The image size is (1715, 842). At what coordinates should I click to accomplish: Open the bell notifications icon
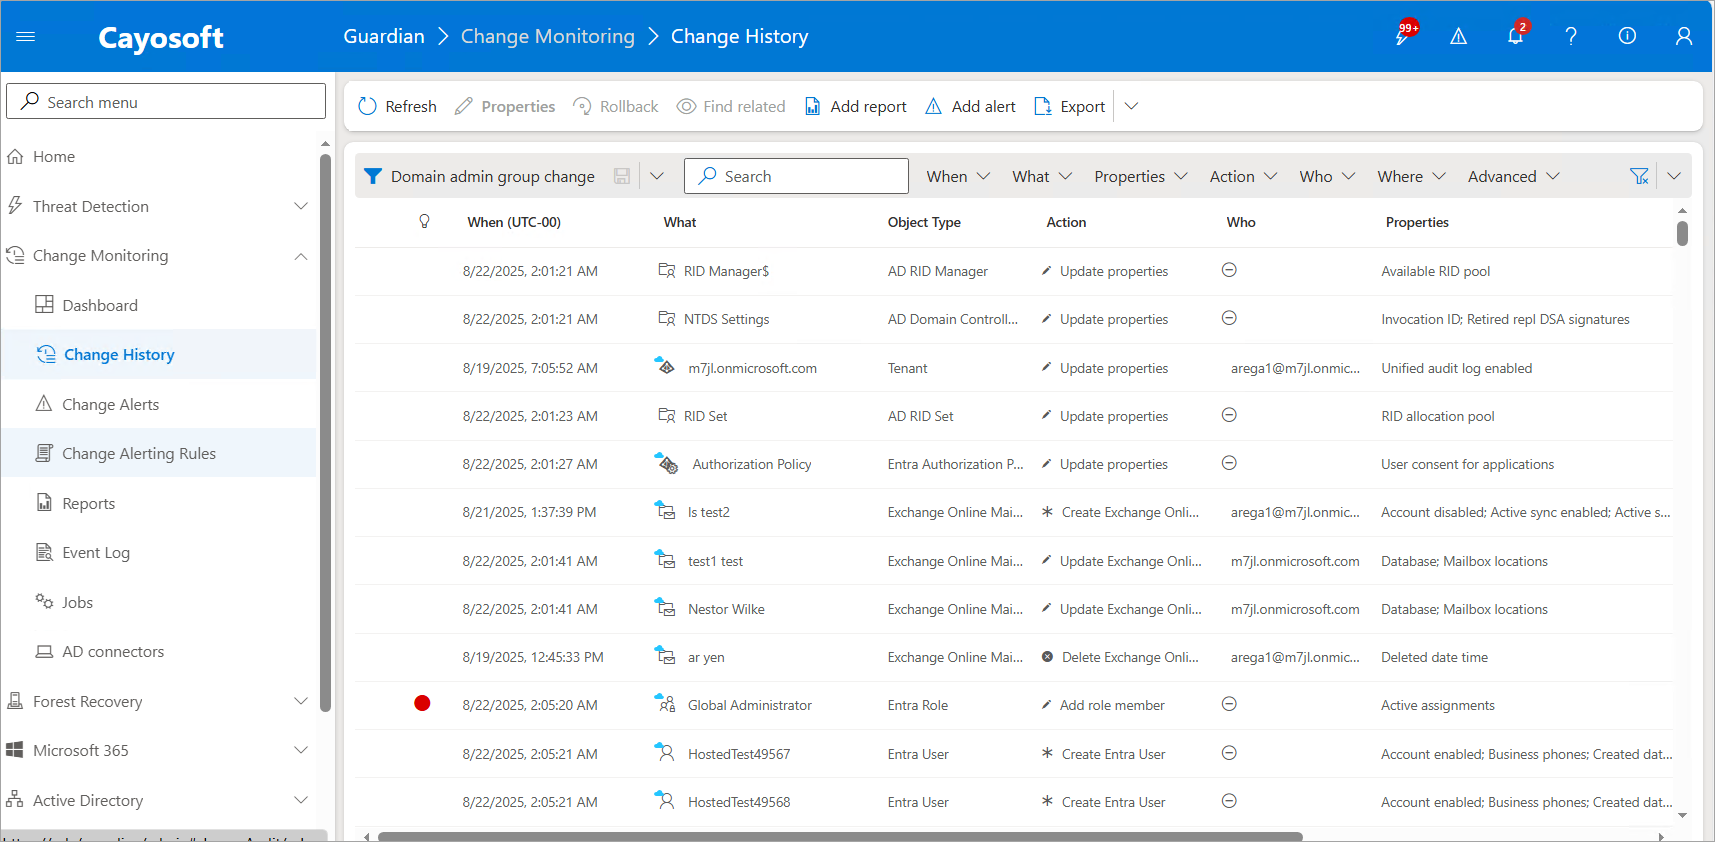pyautogui.click(x=1516, y=35)
